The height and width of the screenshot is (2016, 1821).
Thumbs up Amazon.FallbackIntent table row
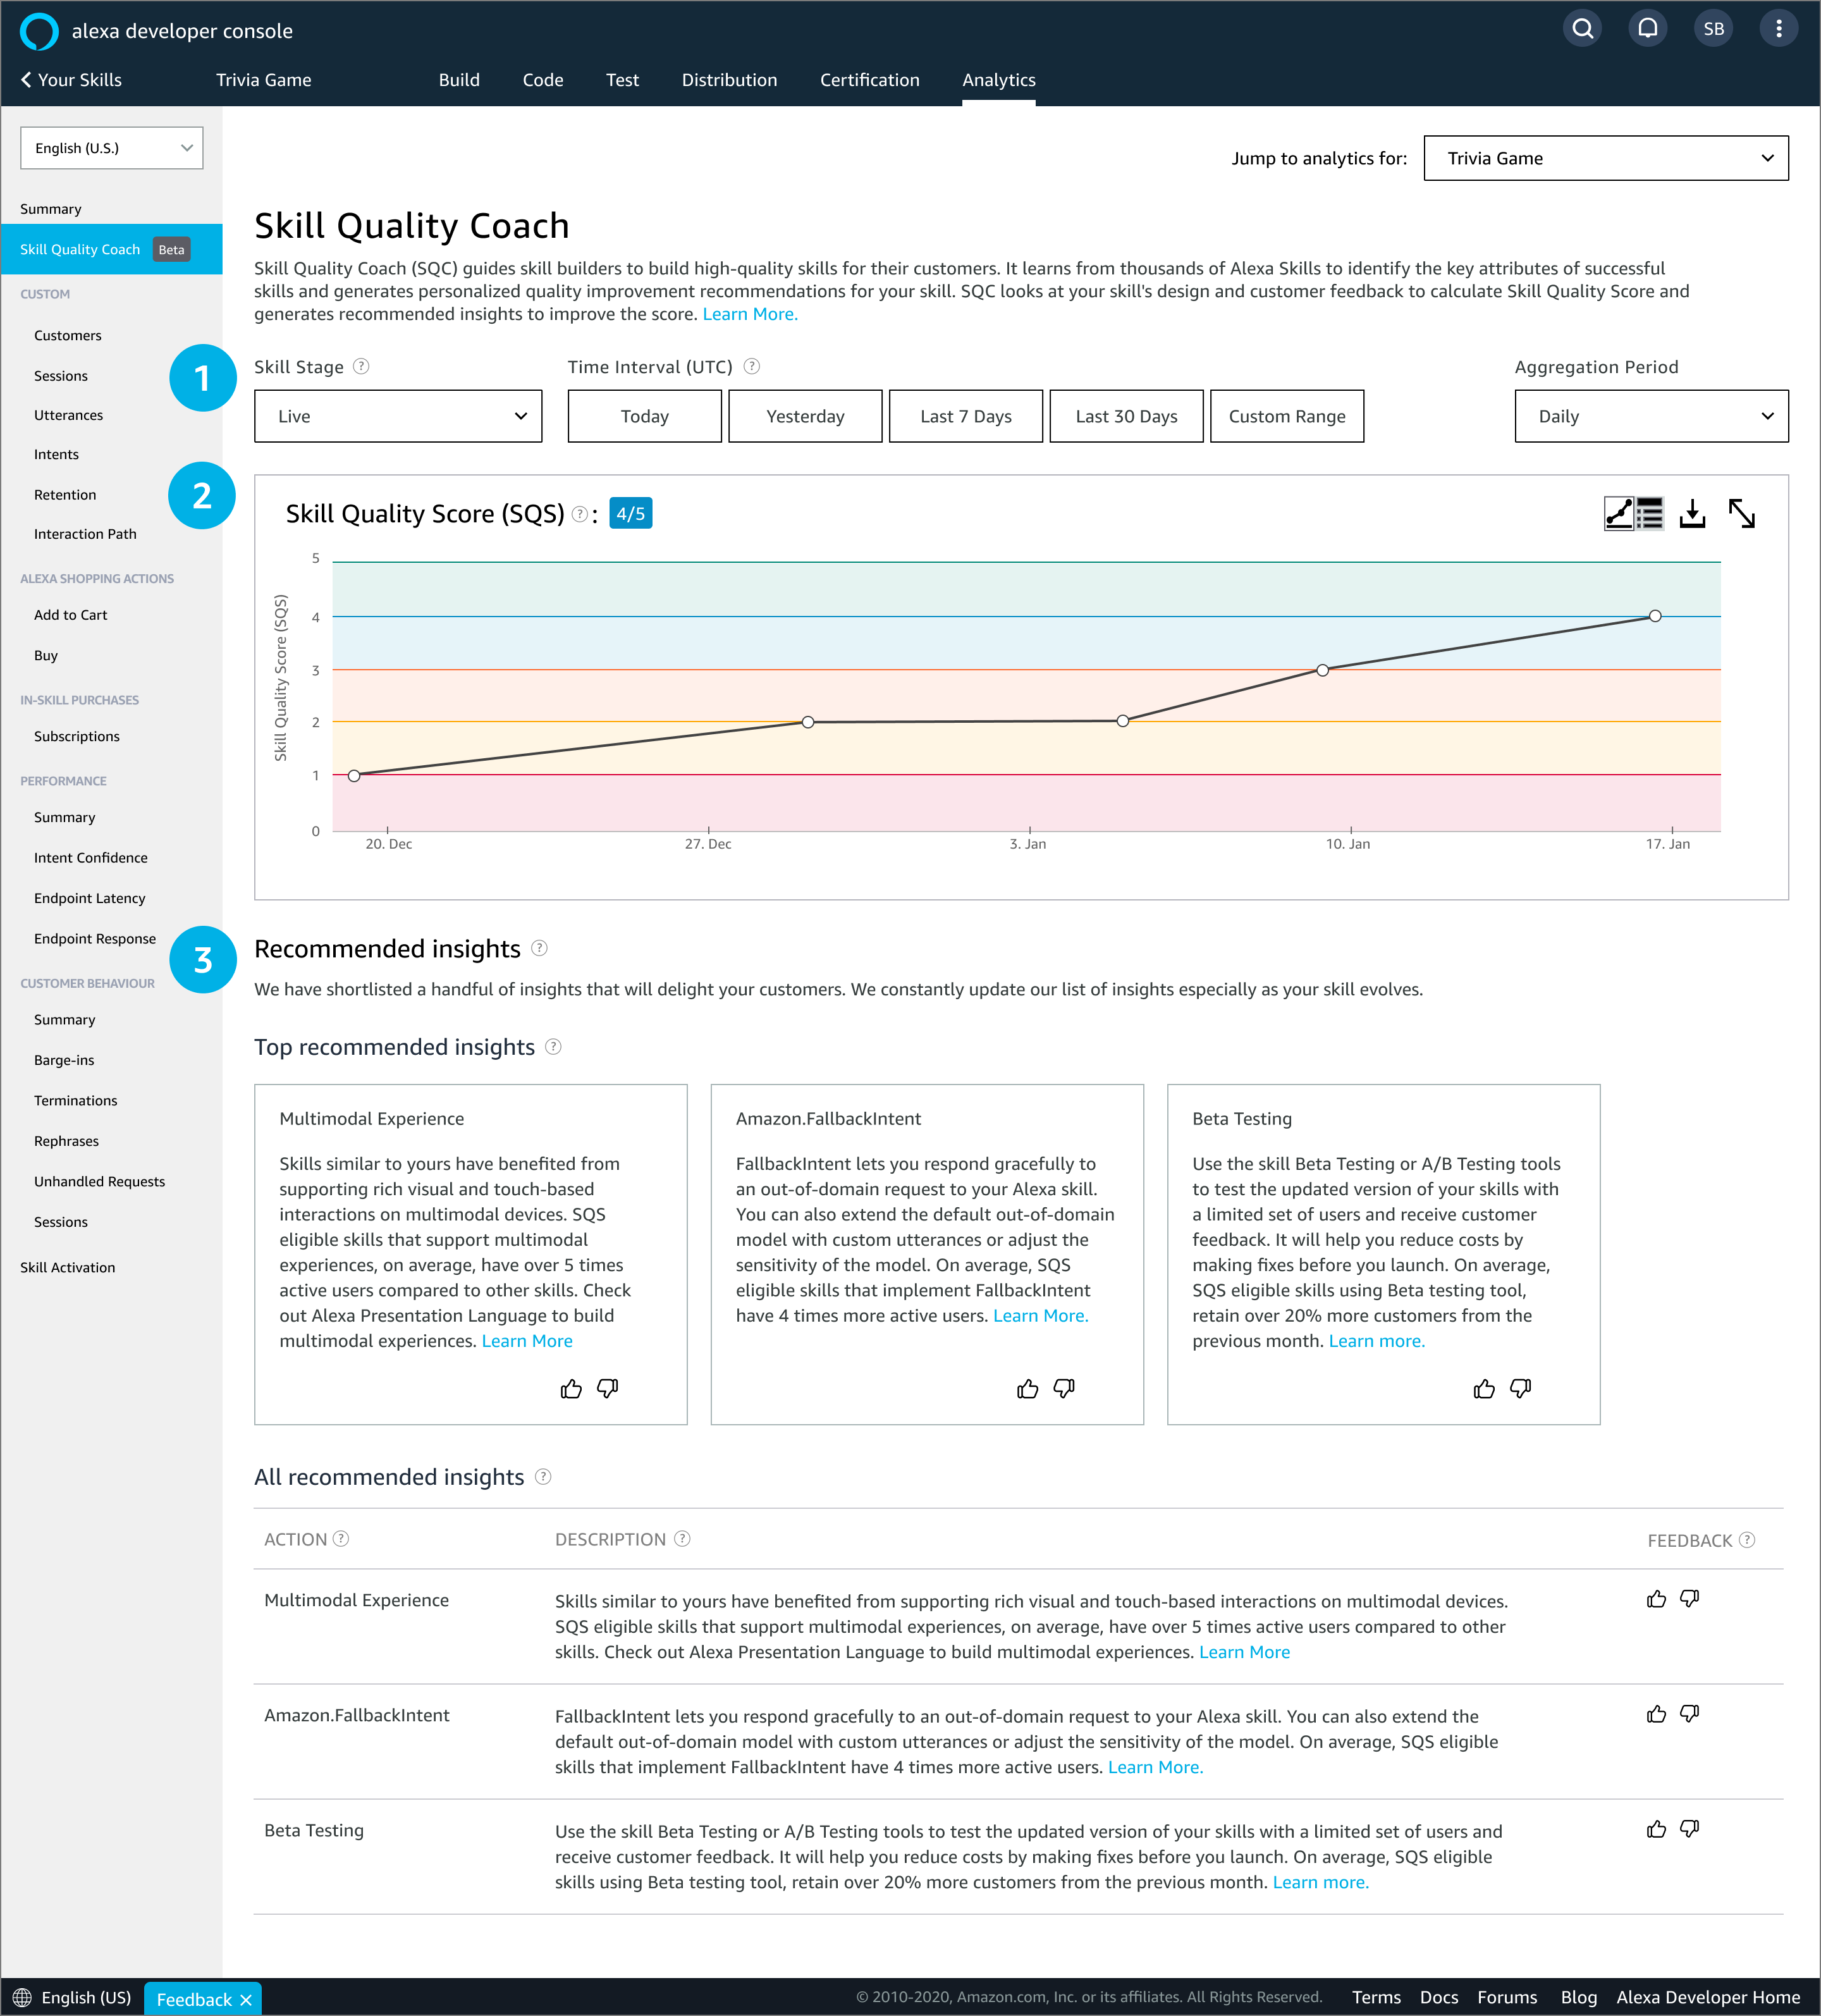(1656, 1714)
